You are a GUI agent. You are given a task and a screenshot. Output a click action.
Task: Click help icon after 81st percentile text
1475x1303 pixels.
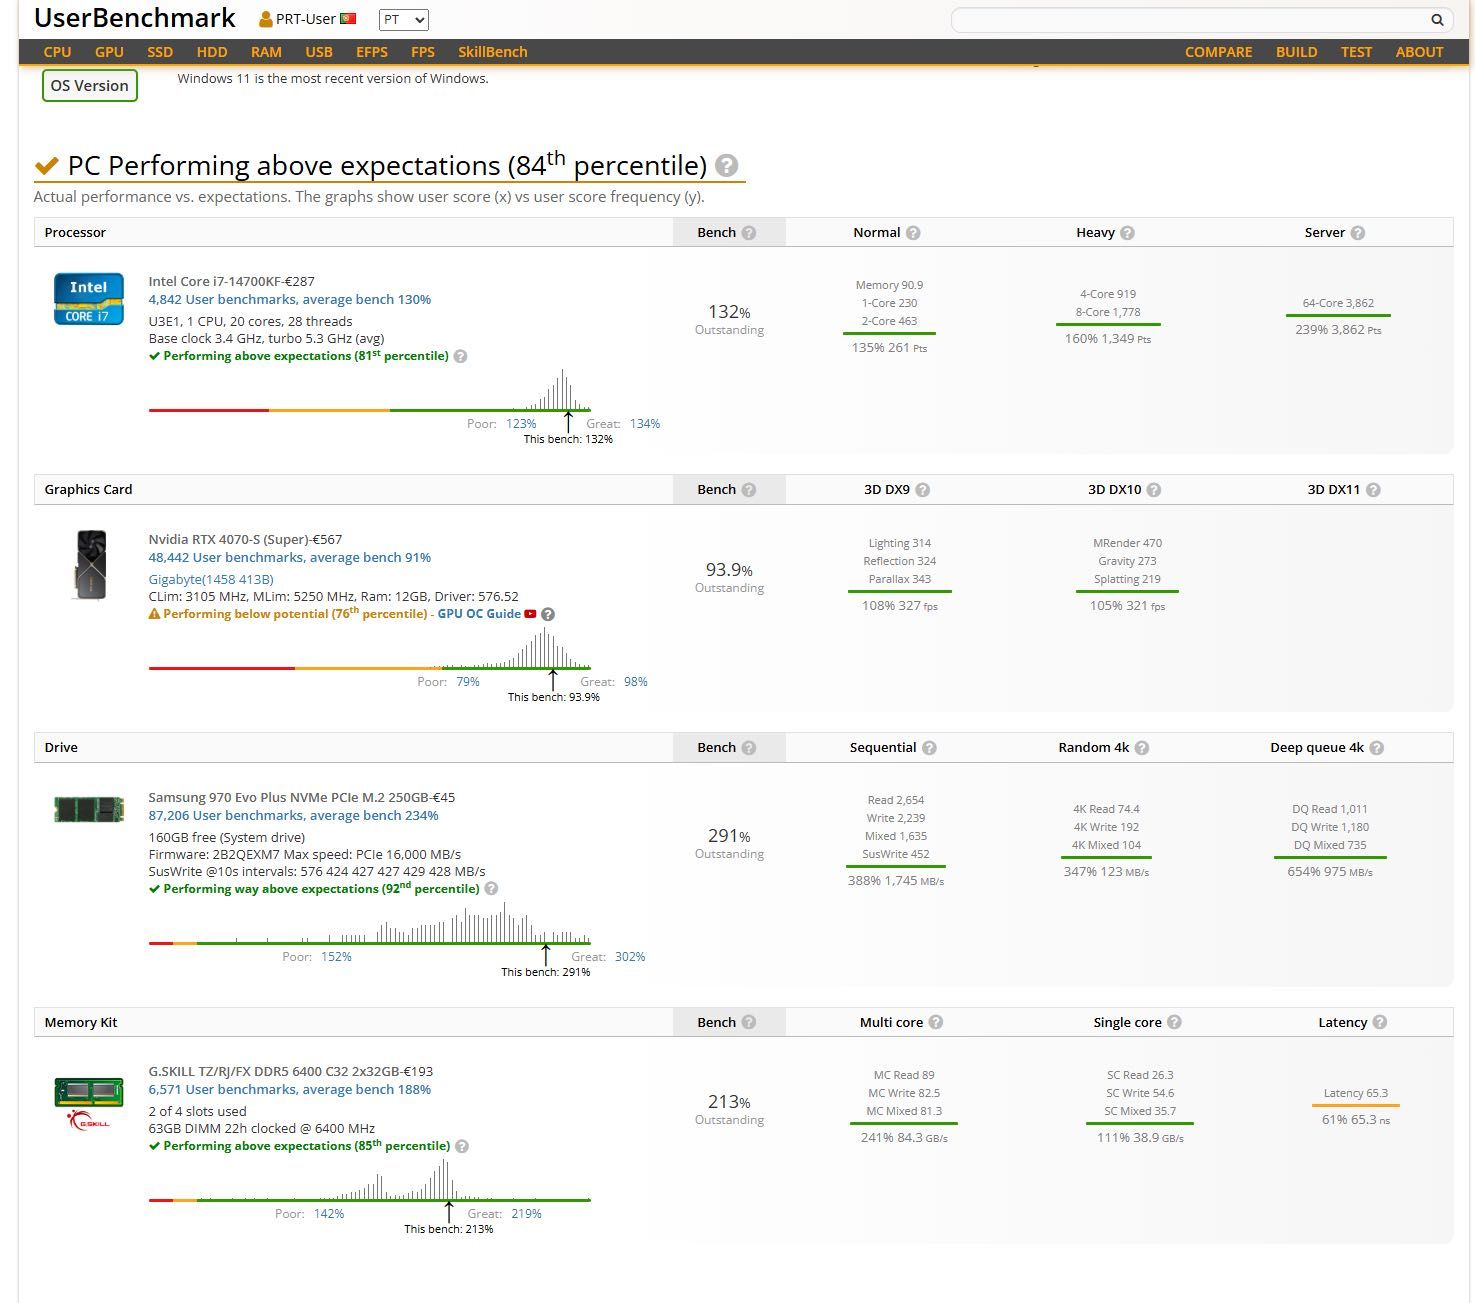[x=460, y=356]
